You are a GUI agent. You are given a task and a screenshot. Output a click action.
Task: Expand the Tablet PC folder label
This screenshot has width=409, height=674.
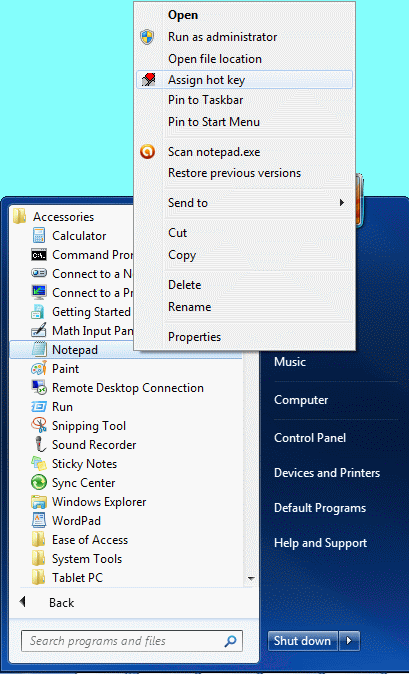(77, 578)
